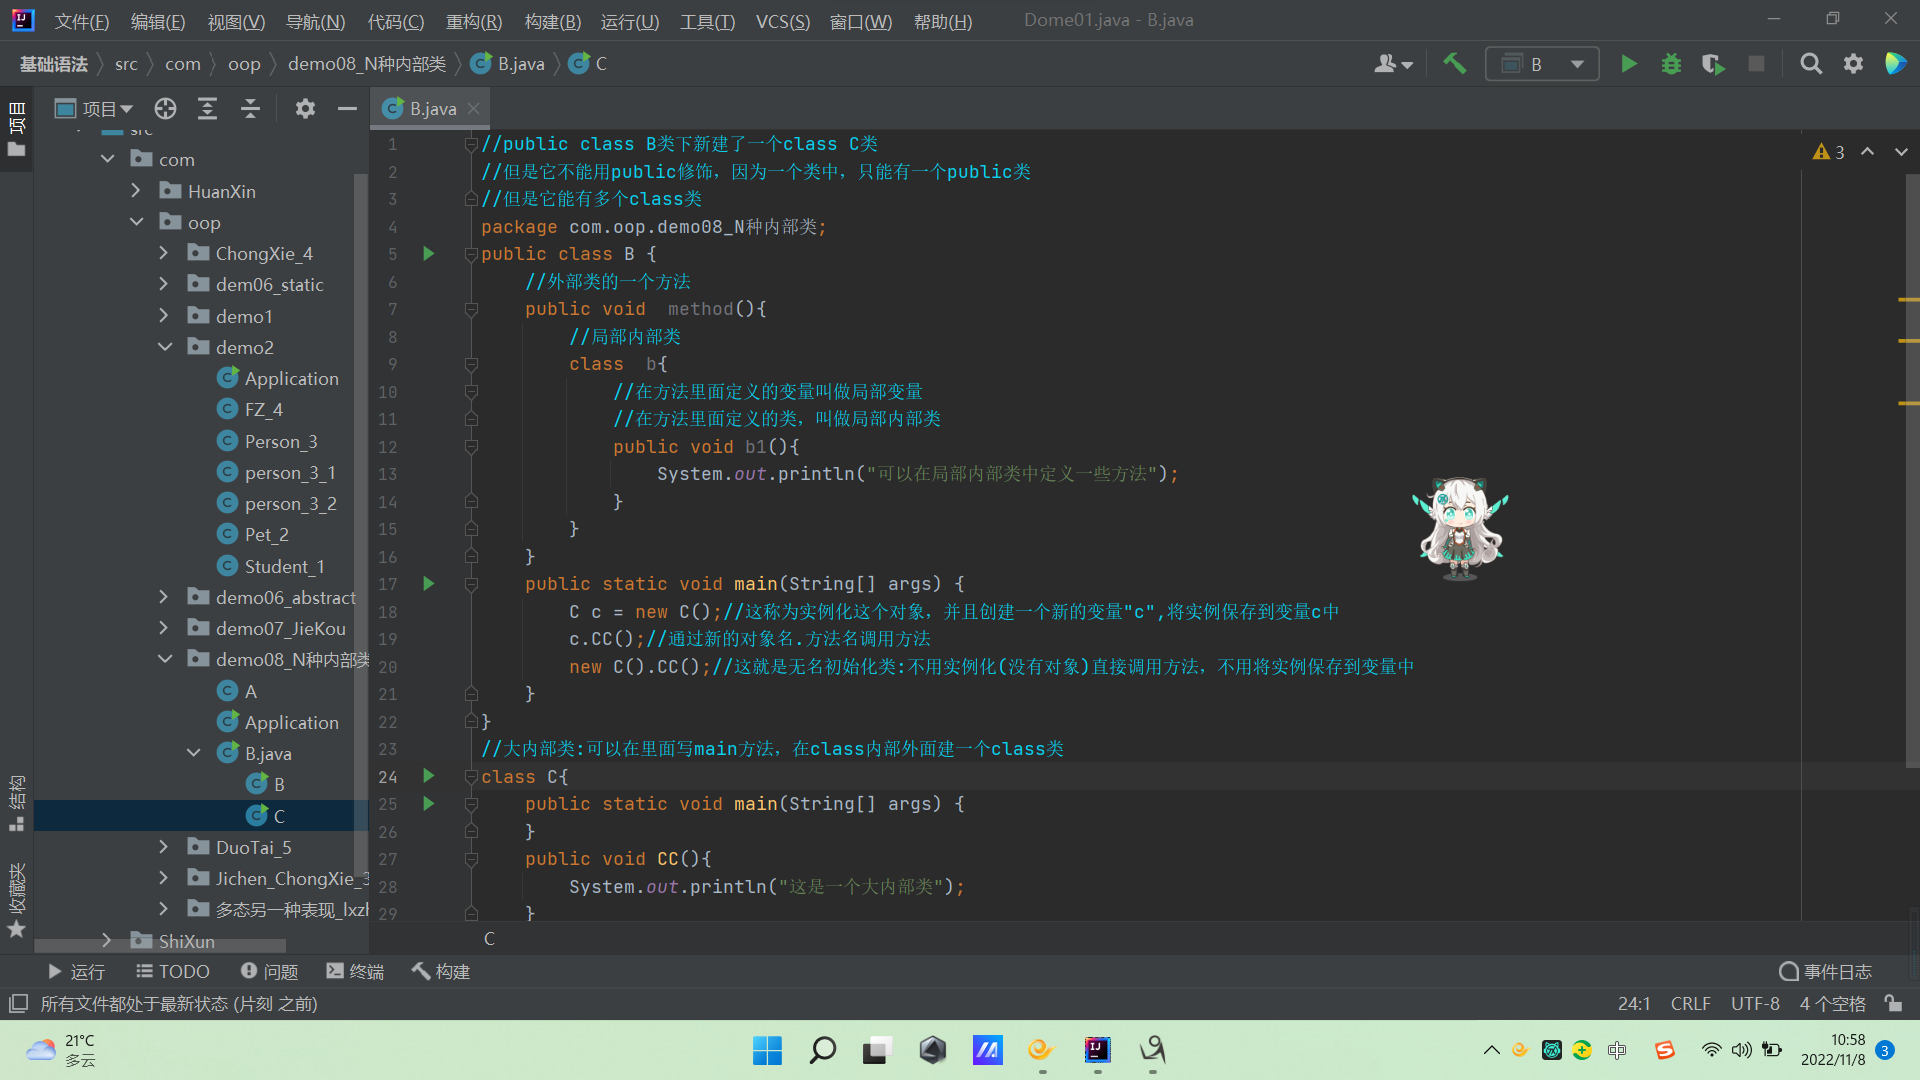This screenshot has height=1080, width=1920.
Task: Switch to the B.java editor tab
Action: (x=432, y=108)
